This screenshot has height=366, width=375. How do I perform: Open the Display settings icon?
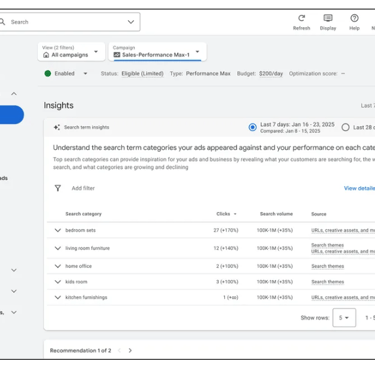click(x=328, y=18)
